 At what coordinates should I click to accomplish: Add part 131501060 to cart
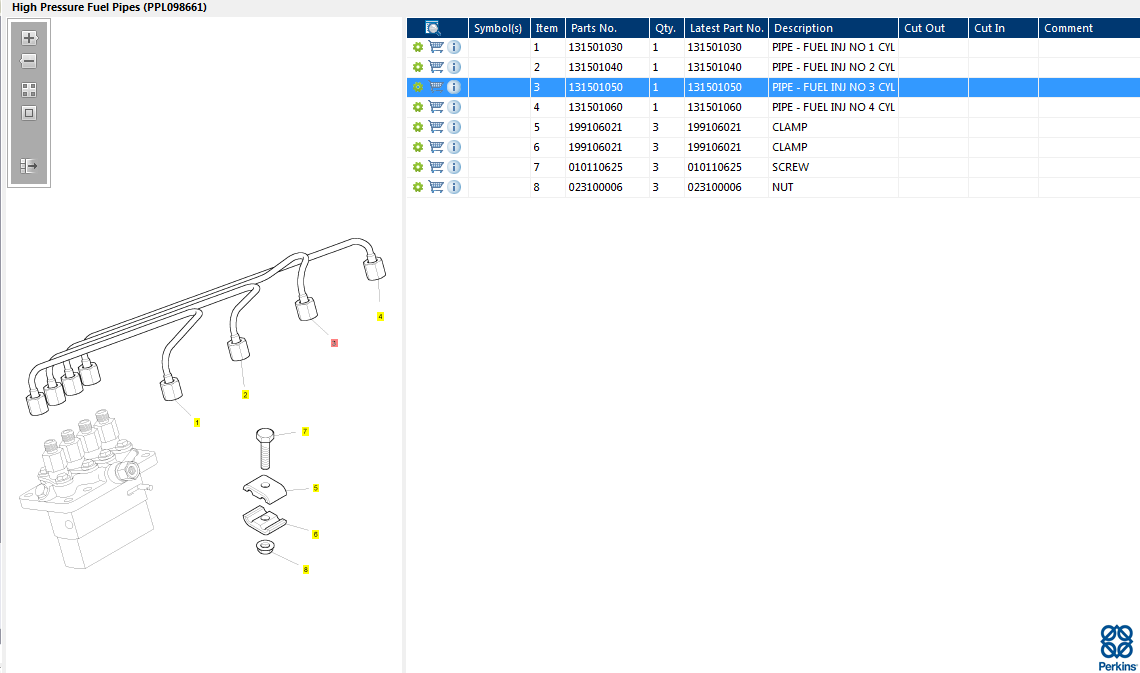[x=436, y=107]
